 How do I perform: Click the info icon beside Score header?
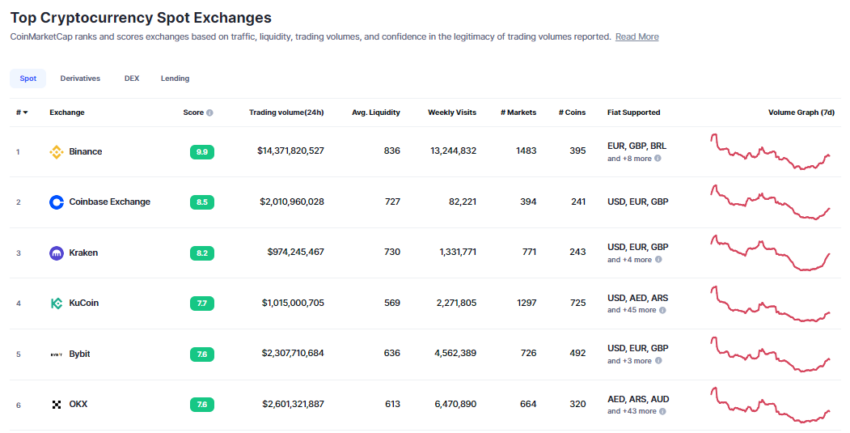209,113
